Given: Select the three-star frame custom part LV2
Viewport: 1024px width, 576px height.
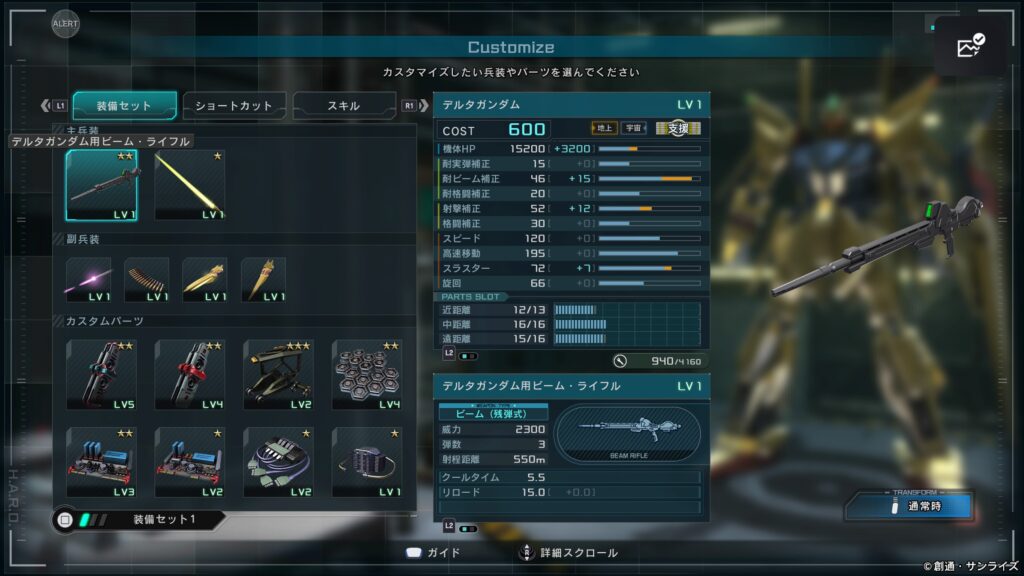Looking at the screenshot, I should 278,375.
